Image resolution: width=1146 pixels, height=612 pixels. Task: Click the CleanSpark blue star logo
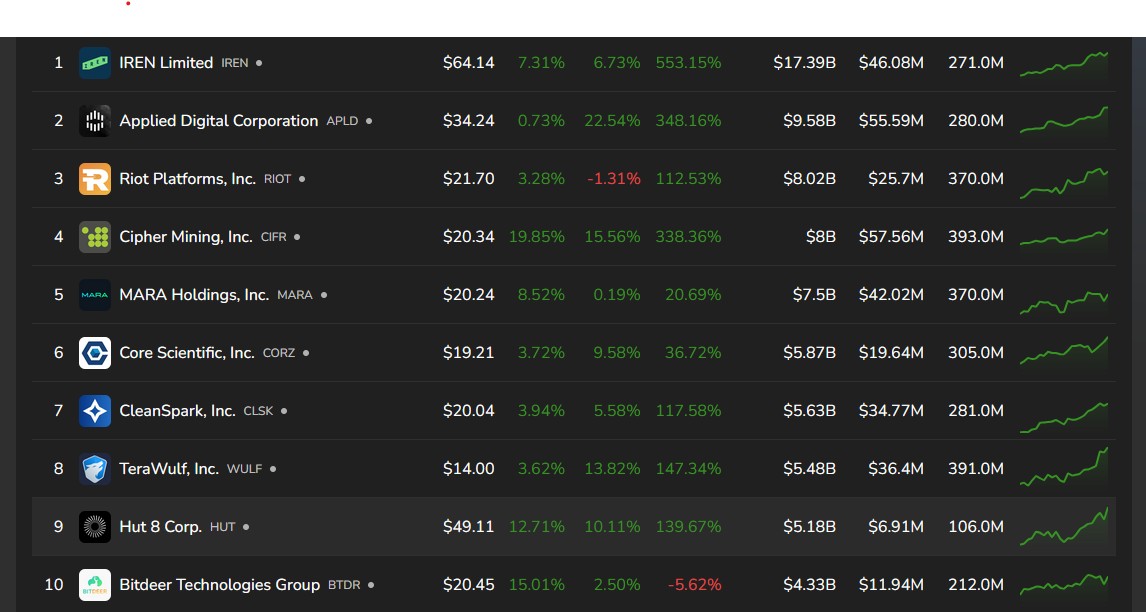pyautogui.click(x=95, y=411)
